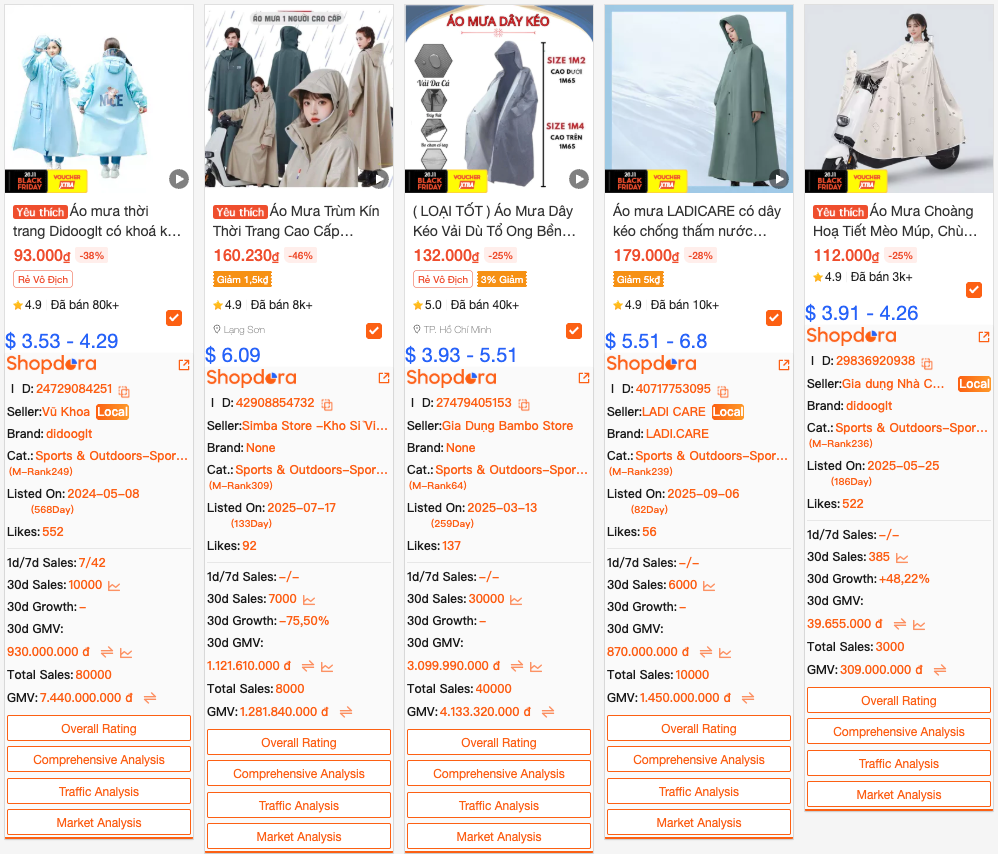This screenshot has height=854, width=998.
Task: Open the LADI.CARE brand link
Action: (x=677, y=434)
